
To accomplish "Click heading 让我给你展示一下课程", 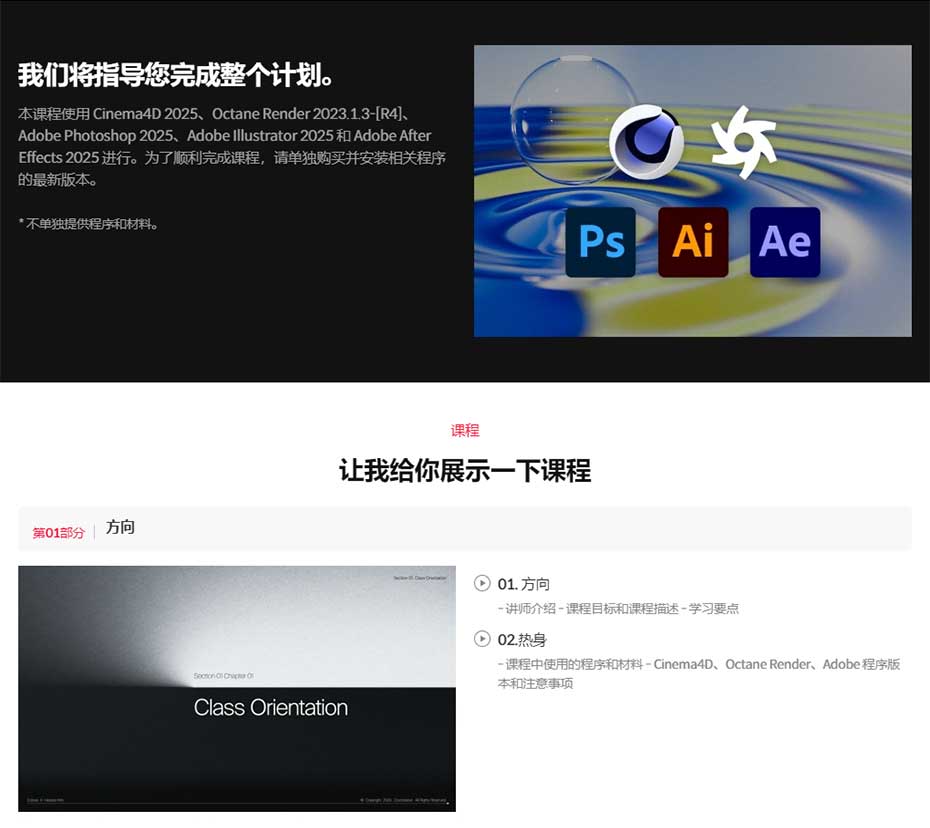I will 464,471.
